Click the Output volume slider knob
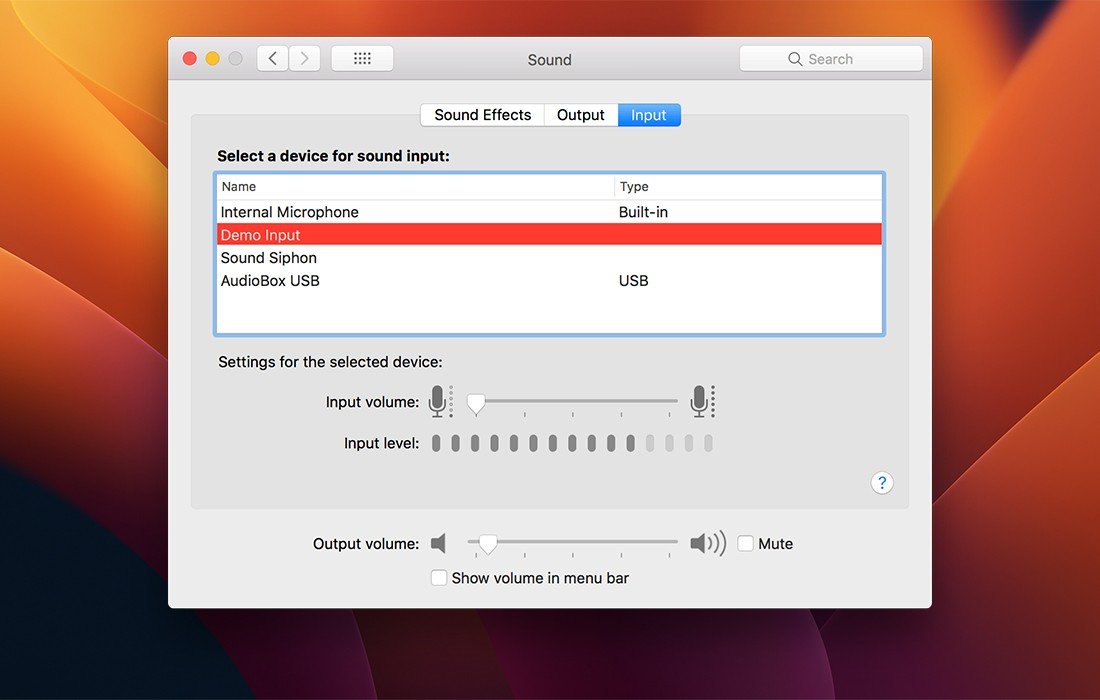The image size is (1100, 700). tap(488, 544)
